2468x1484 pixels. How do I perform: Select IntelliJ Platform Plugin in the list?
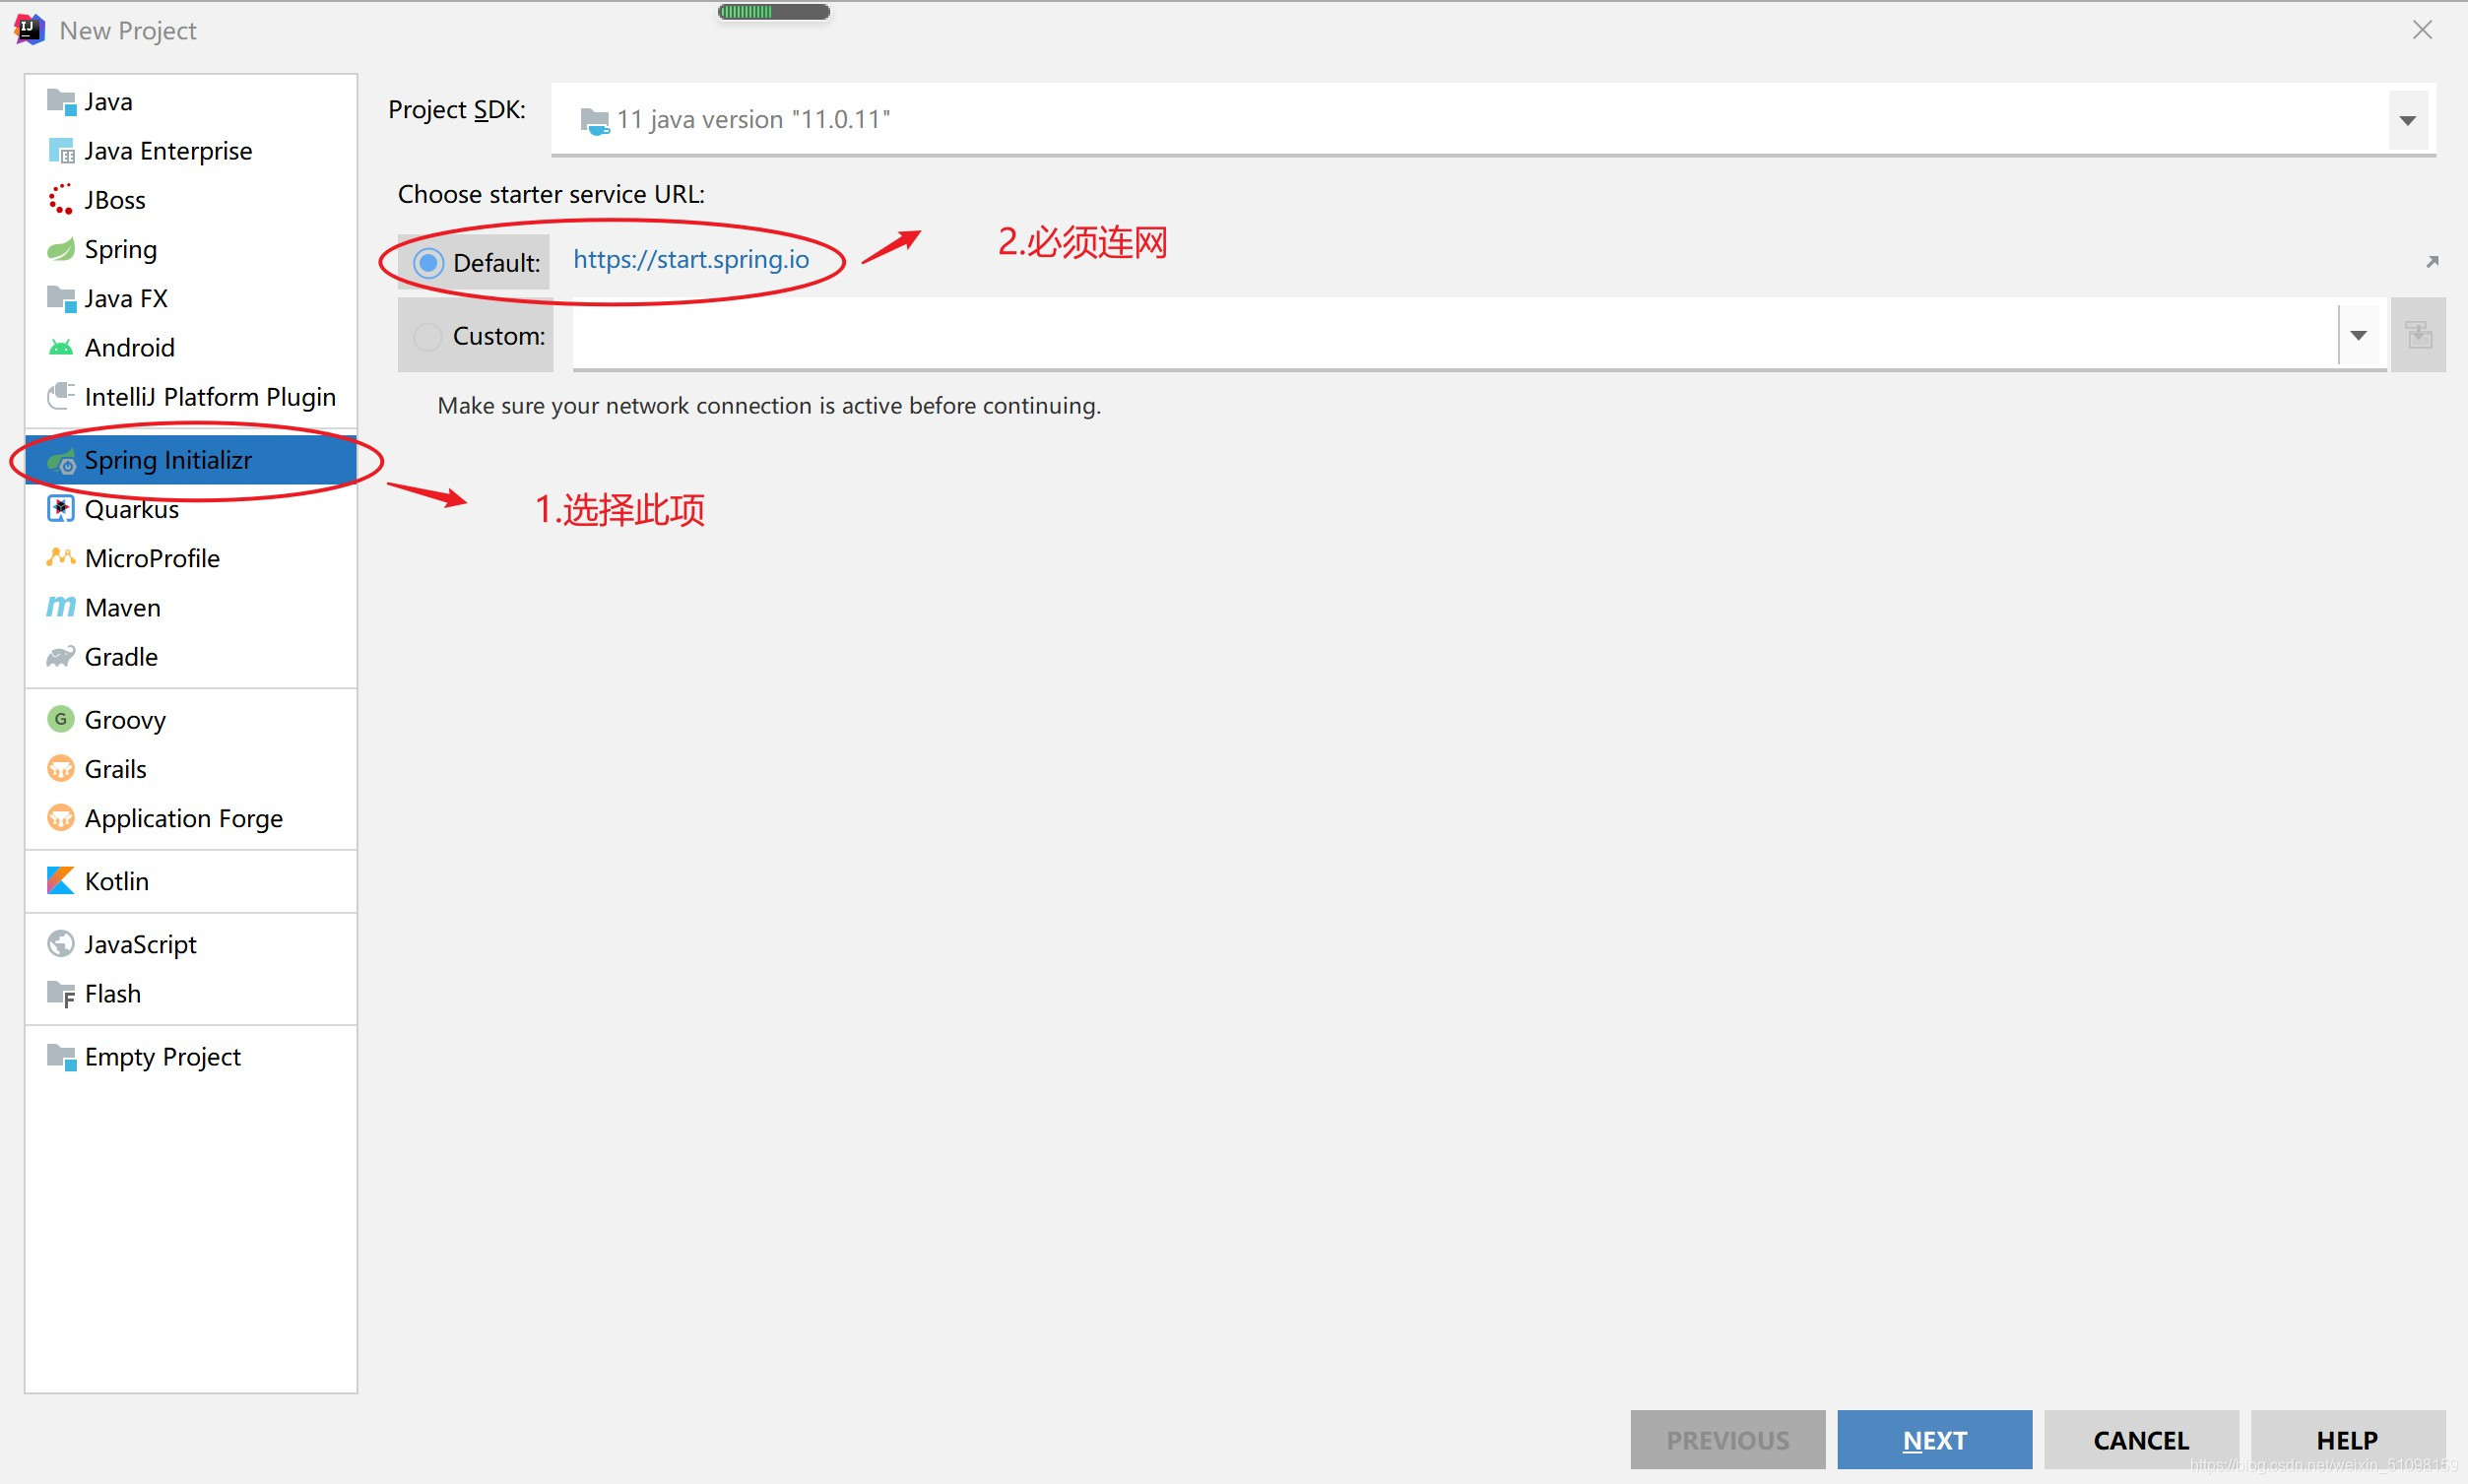click(191, 397)
